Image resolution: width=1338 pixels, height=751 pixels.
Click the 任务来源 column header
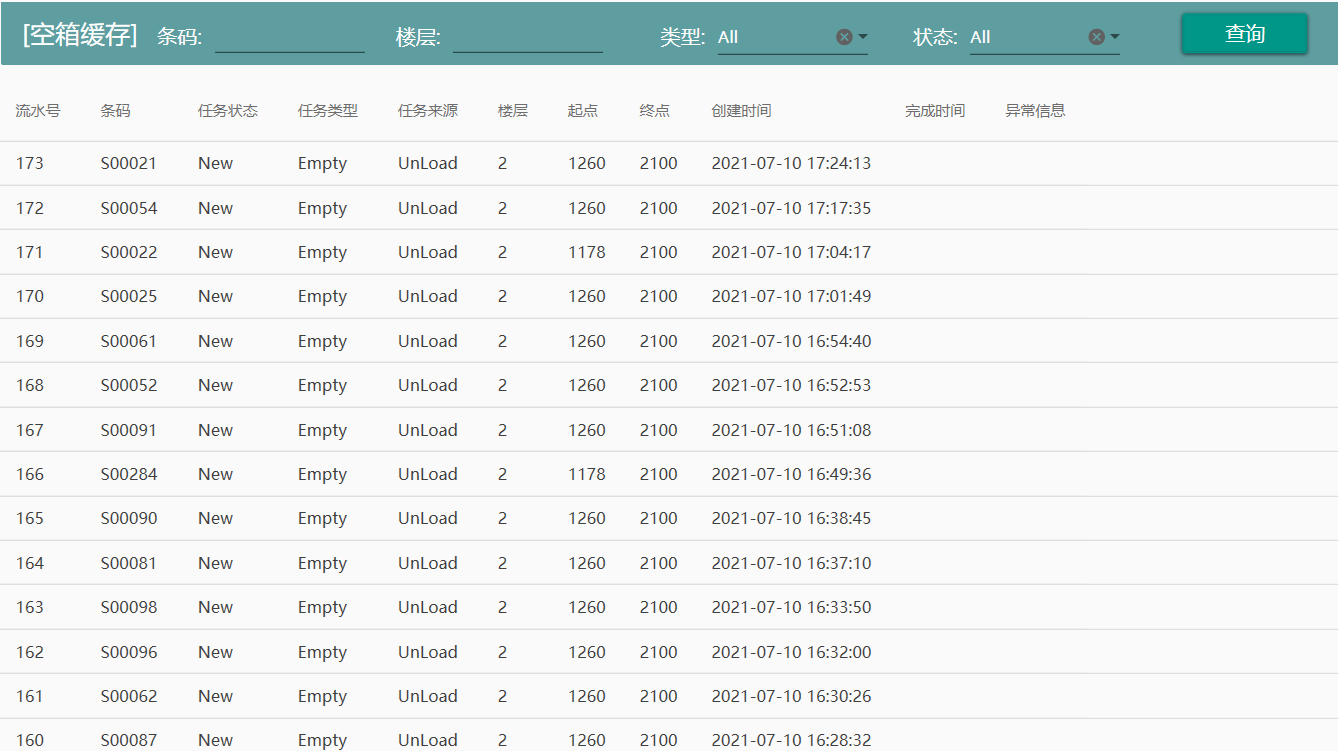coord(428,111)
